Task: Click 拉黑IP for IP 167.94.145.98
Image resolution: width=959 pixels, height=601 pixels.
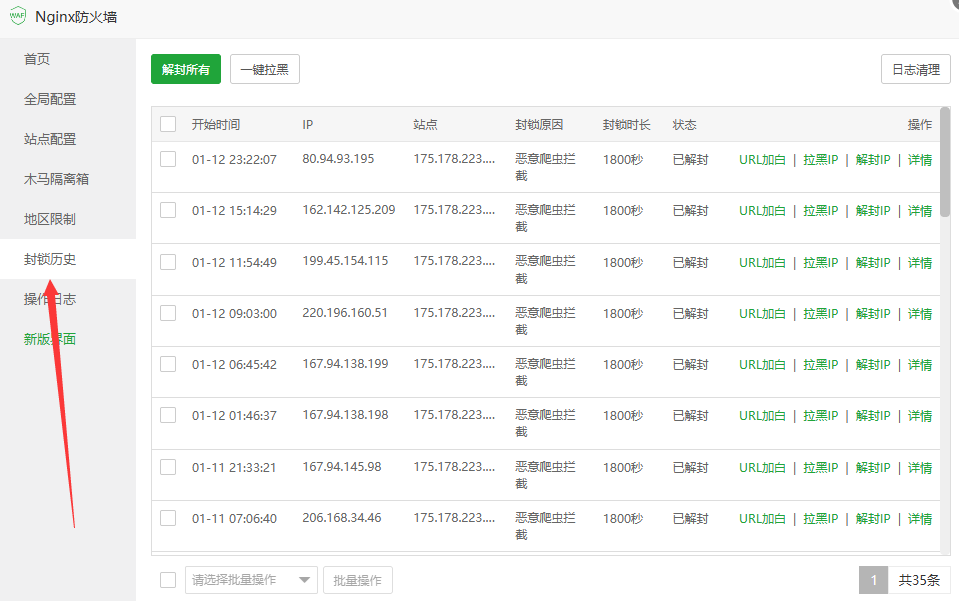Action: click(821, 468)
